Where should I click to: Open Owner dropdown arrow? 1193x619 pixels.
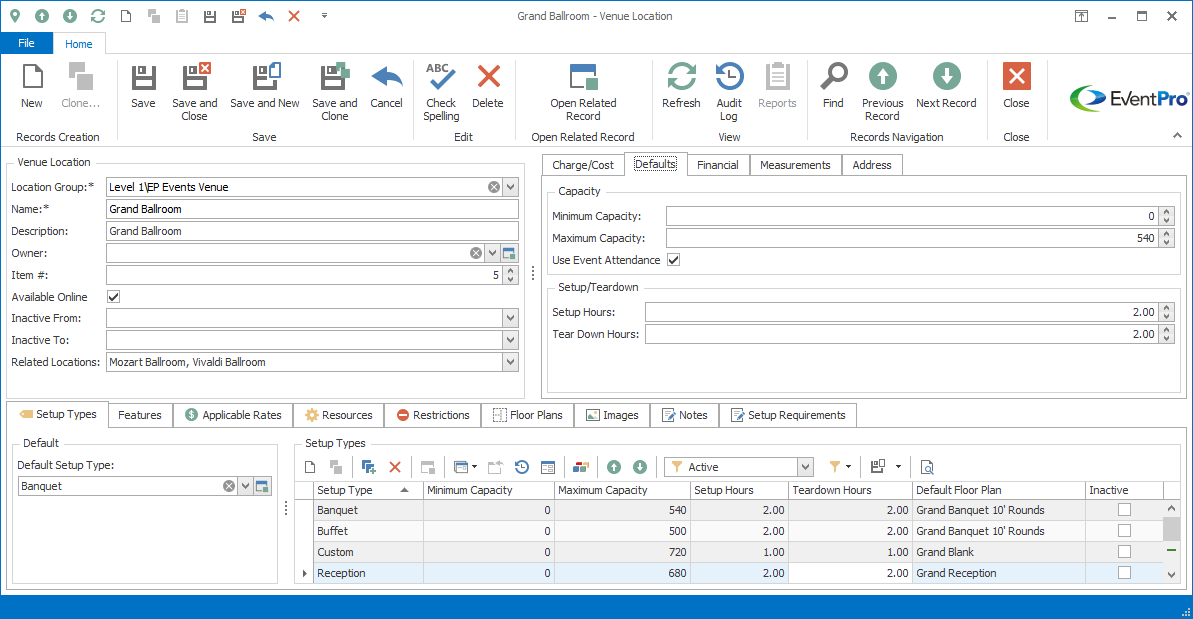click(493, 253)
